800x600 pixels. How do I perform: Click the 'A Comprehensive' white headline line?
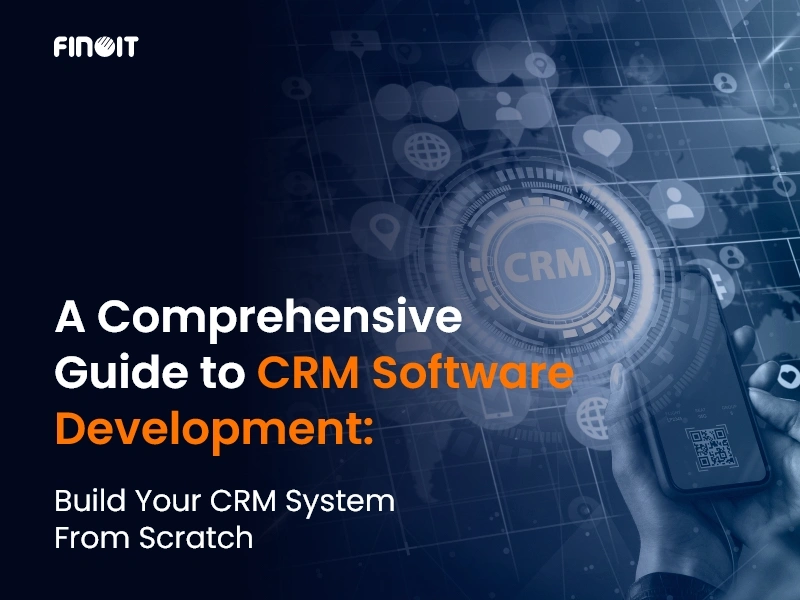click(x=259, y=318)
